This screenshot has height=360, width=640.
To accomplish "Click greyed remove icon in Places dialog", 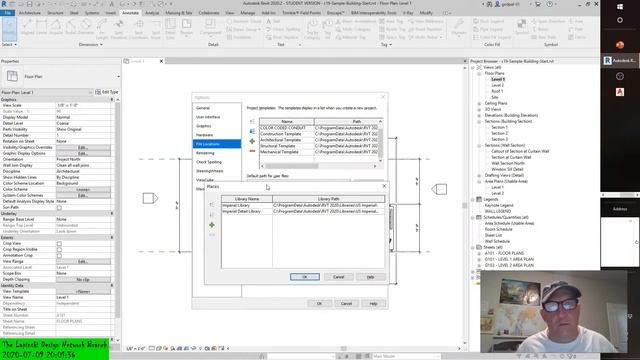I will click(212, 235).
